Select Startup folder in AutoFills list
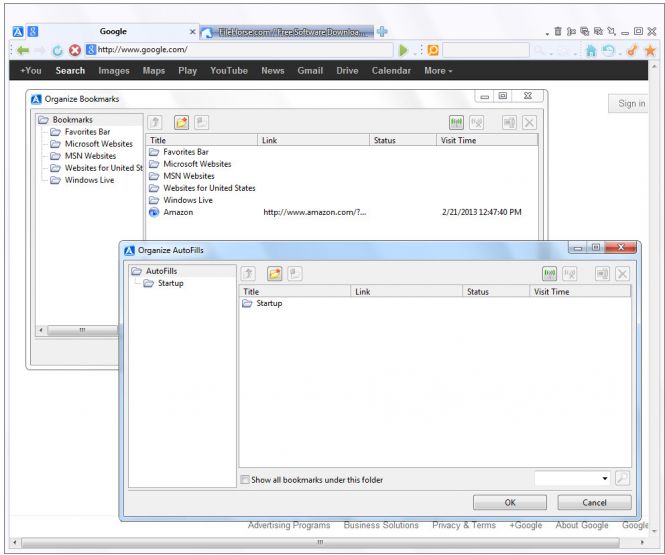The image size is (665, 555). tap(269, 303)
